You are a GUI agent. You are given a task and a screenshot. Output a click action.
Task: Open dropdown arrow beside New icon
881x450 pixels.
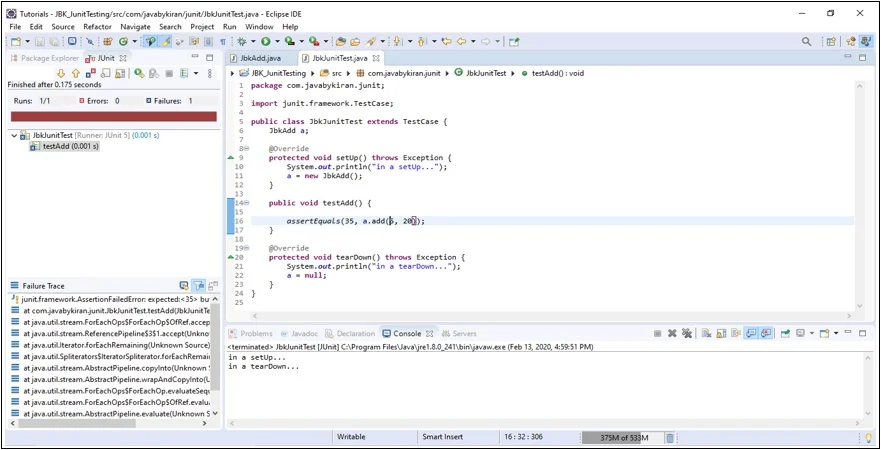[x=28, y=42]
